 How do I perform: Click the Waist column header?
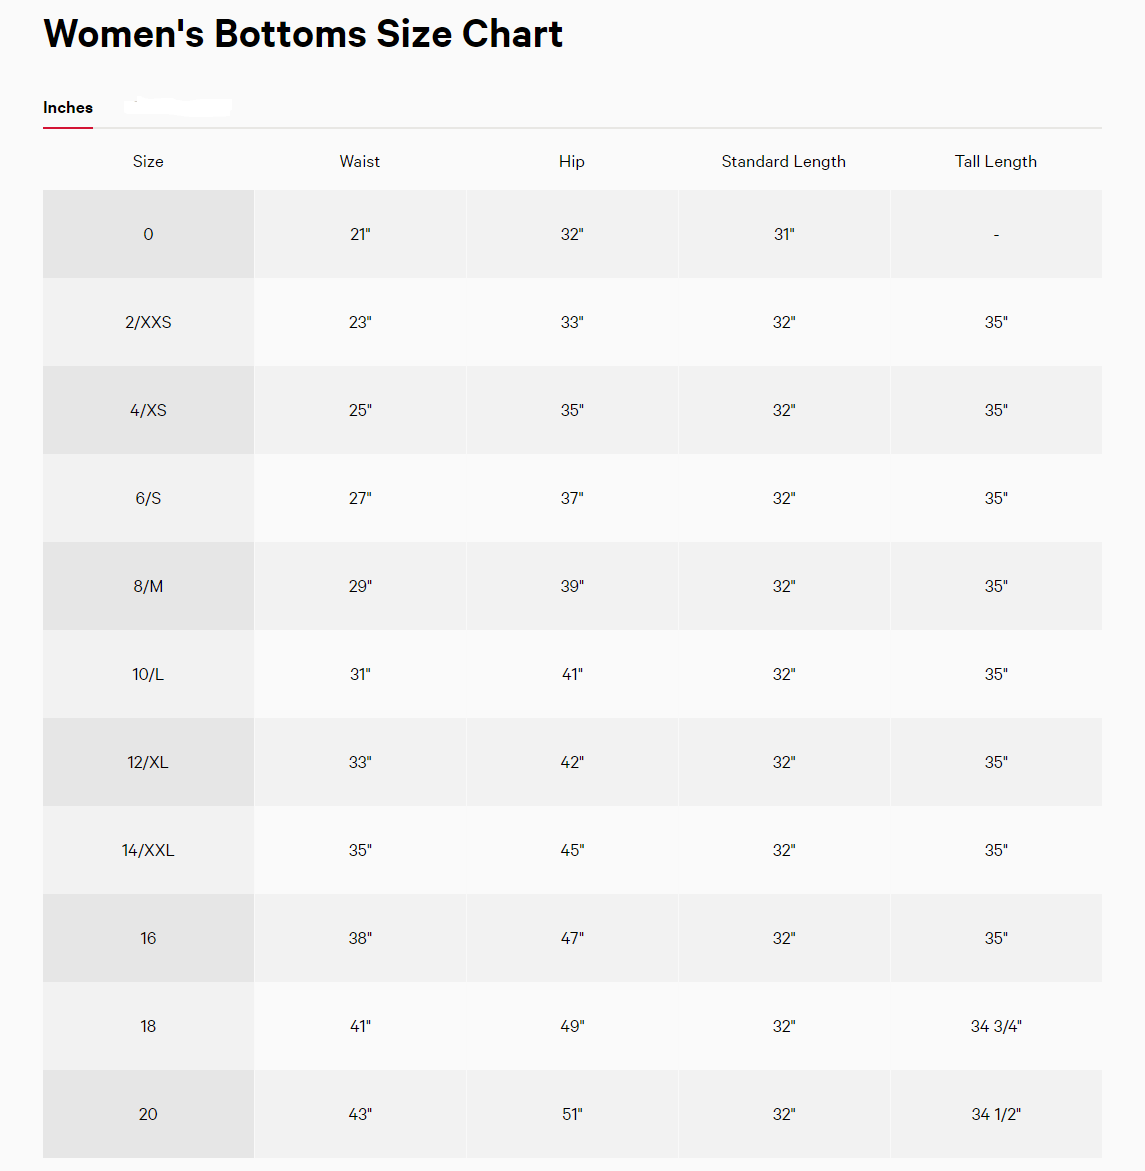tap(360, 162)
